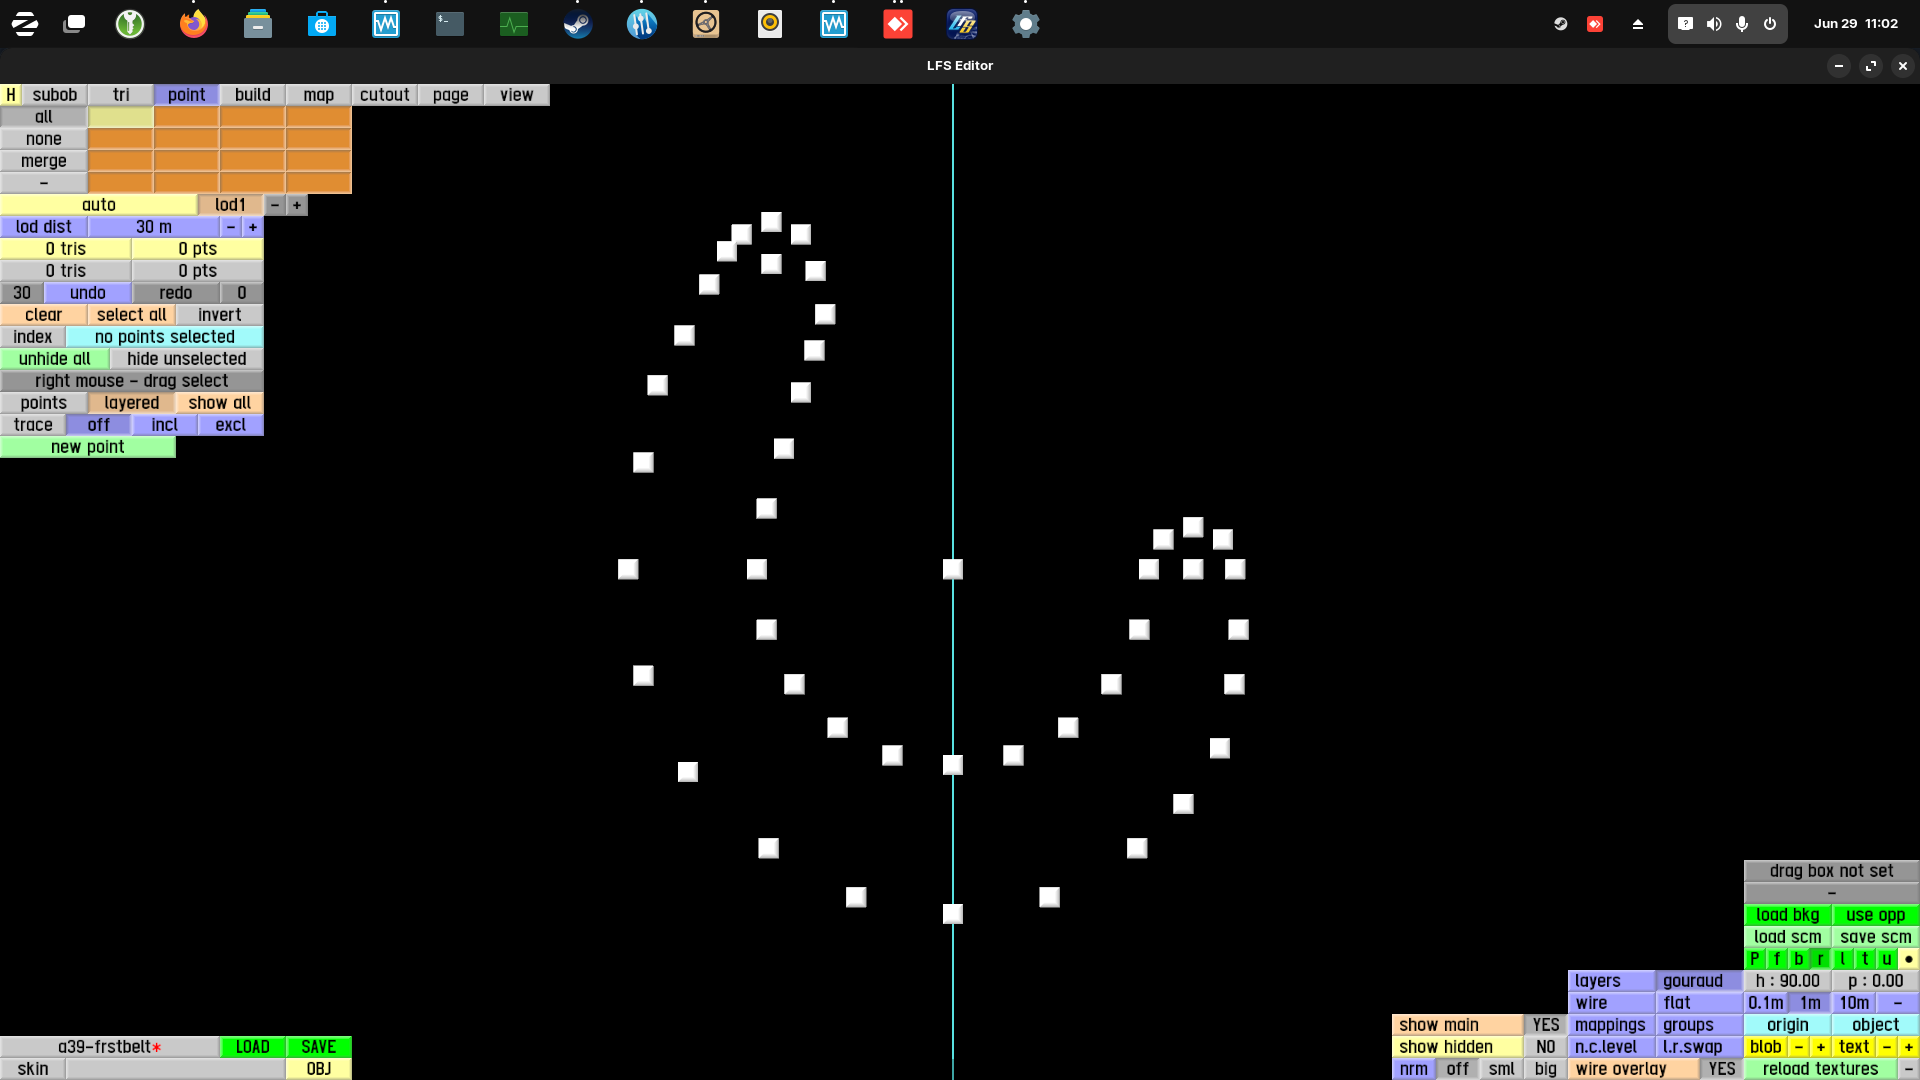This screenshot has height=1080, width=1920.
Task: Click the black dot view button
Action: pos(1908,958)
